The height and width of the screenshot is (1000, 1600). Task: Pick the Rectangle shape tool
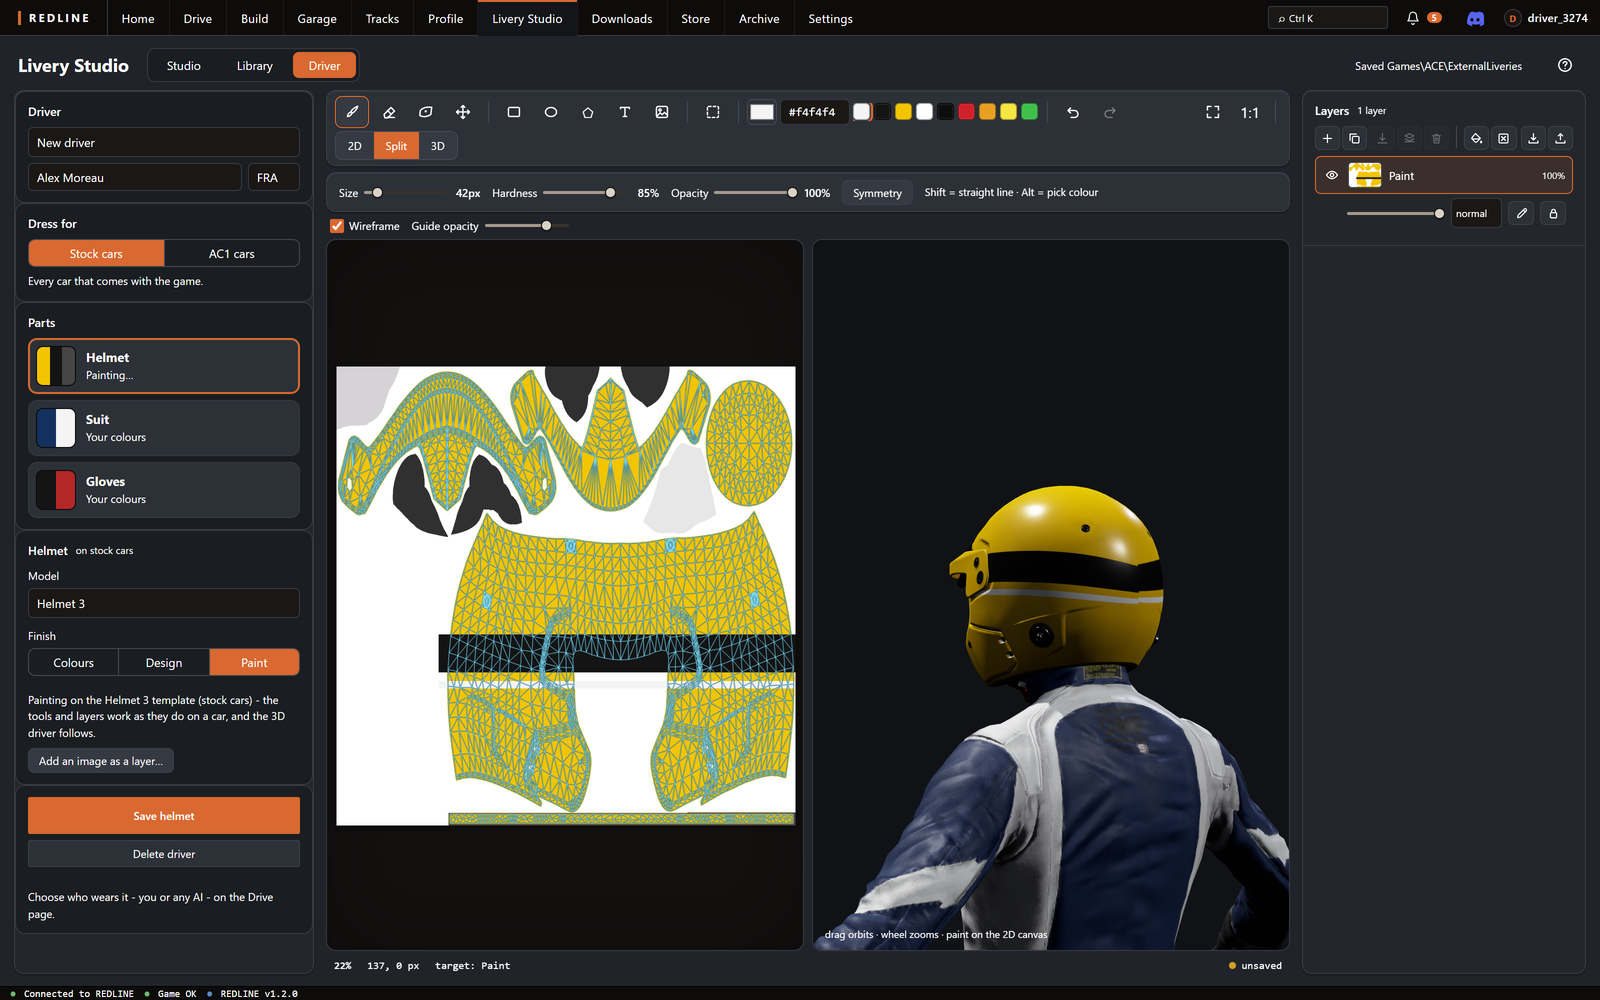[514, 112]
